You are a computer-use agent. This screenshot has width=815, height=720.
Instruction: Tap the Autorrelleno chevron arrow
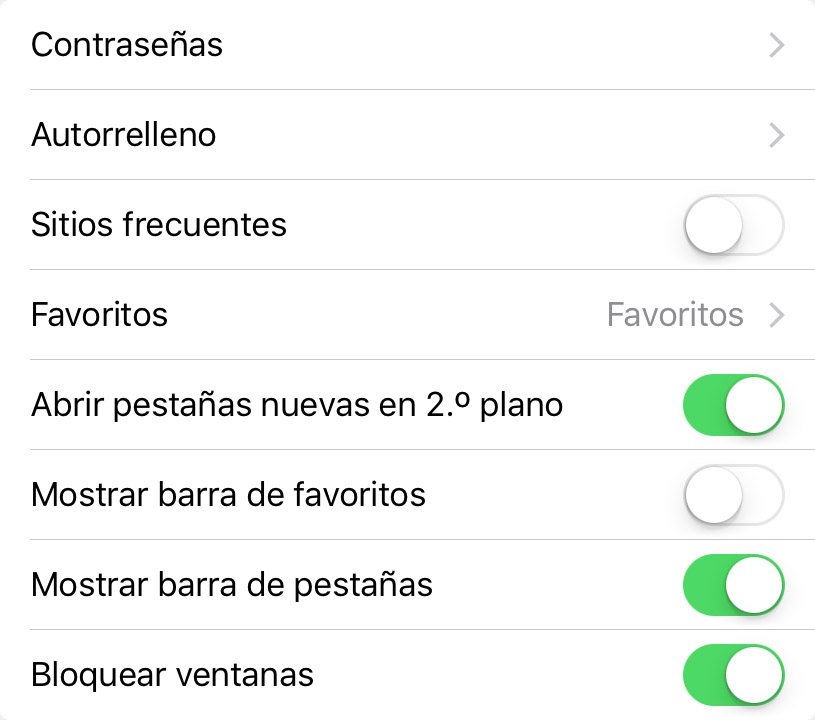pyautogui.click(x=776, y=135)
